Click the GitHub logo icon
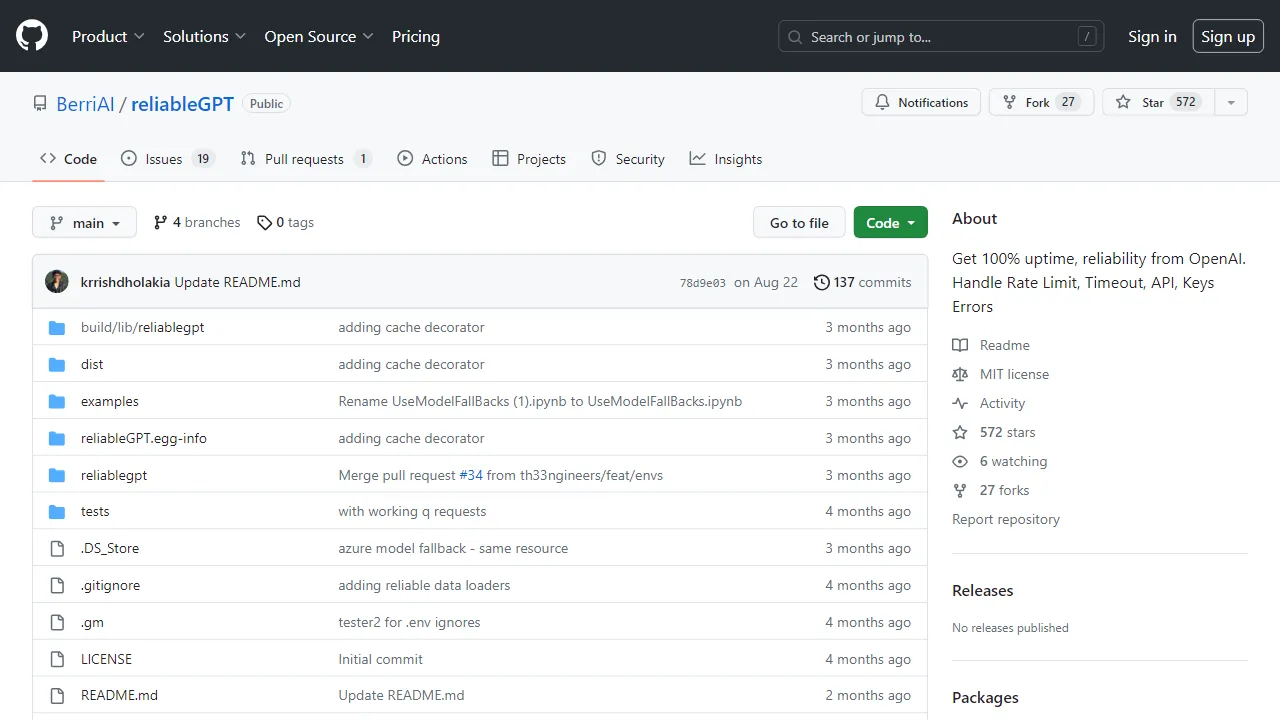 tap(32, 36)
